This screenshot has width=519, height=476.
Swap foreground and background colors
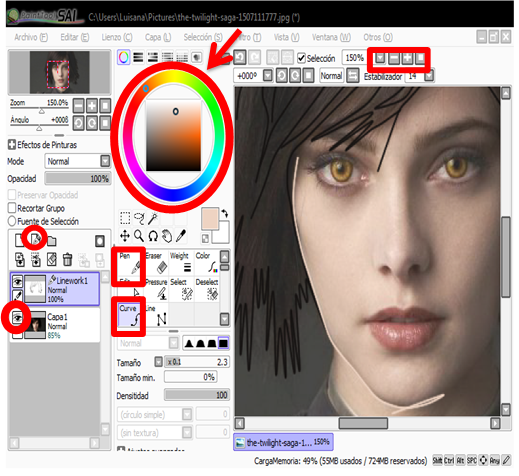(225, 213)
